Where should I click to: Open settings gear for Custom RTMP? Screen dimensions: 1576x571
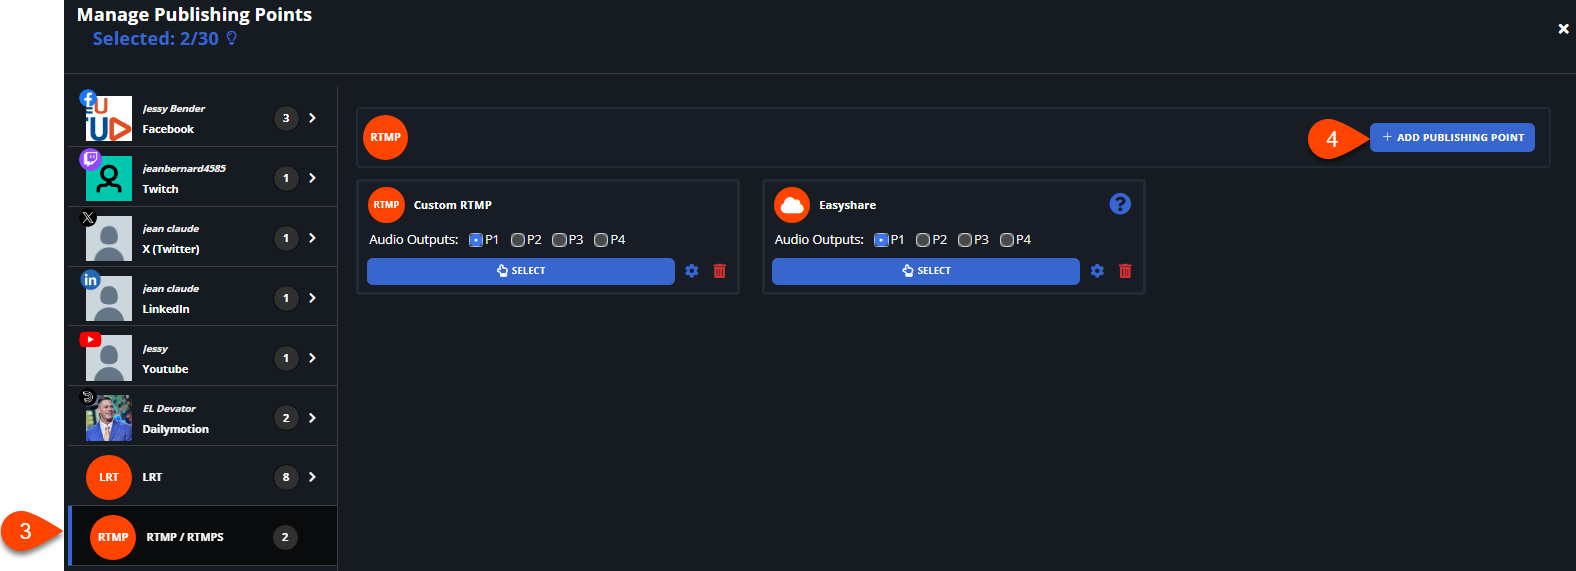click(692, 271)
